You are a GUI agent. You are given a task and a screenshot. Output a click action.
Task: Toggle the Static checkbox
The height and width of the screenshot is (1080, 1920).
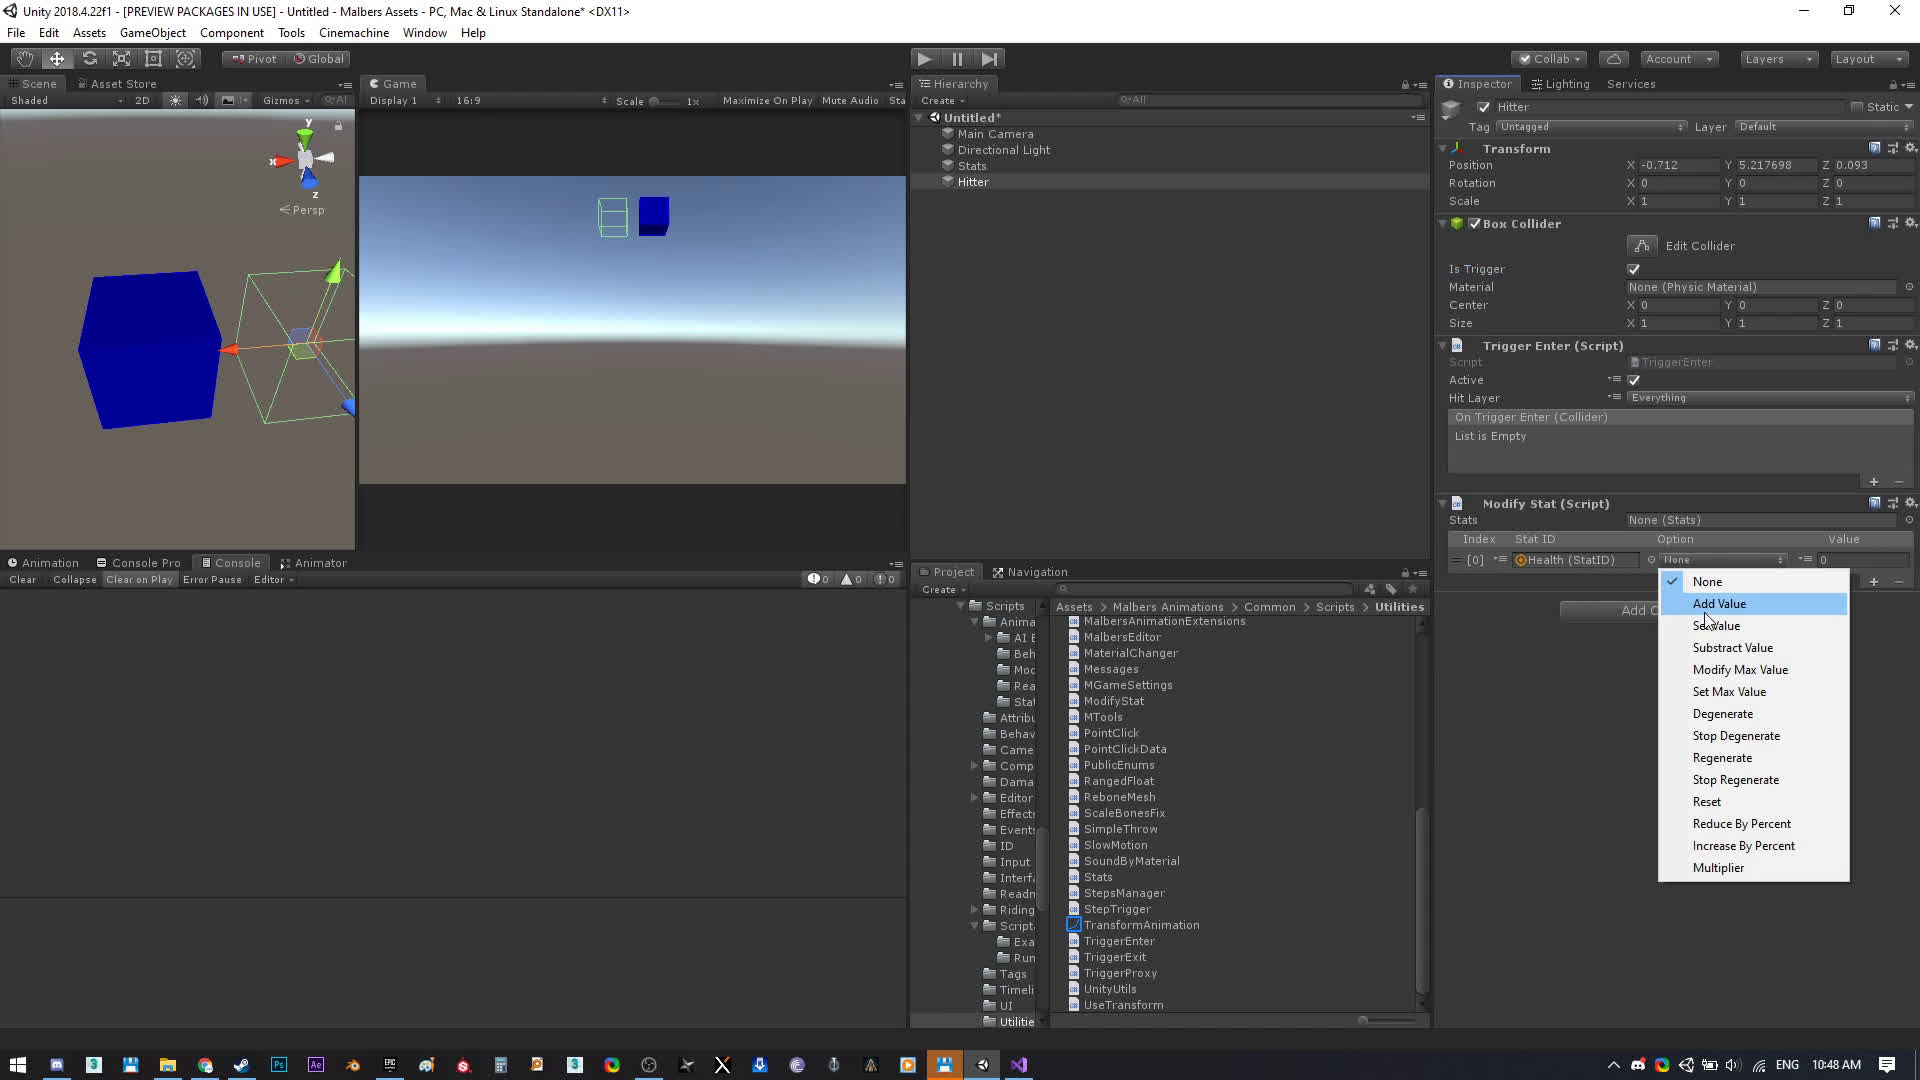click(1857, 107)
